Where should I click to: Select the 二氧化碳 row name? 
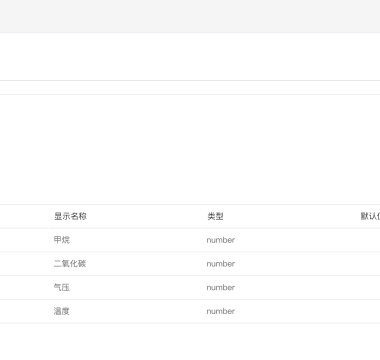pyautogui.click(x=70, y=263)
